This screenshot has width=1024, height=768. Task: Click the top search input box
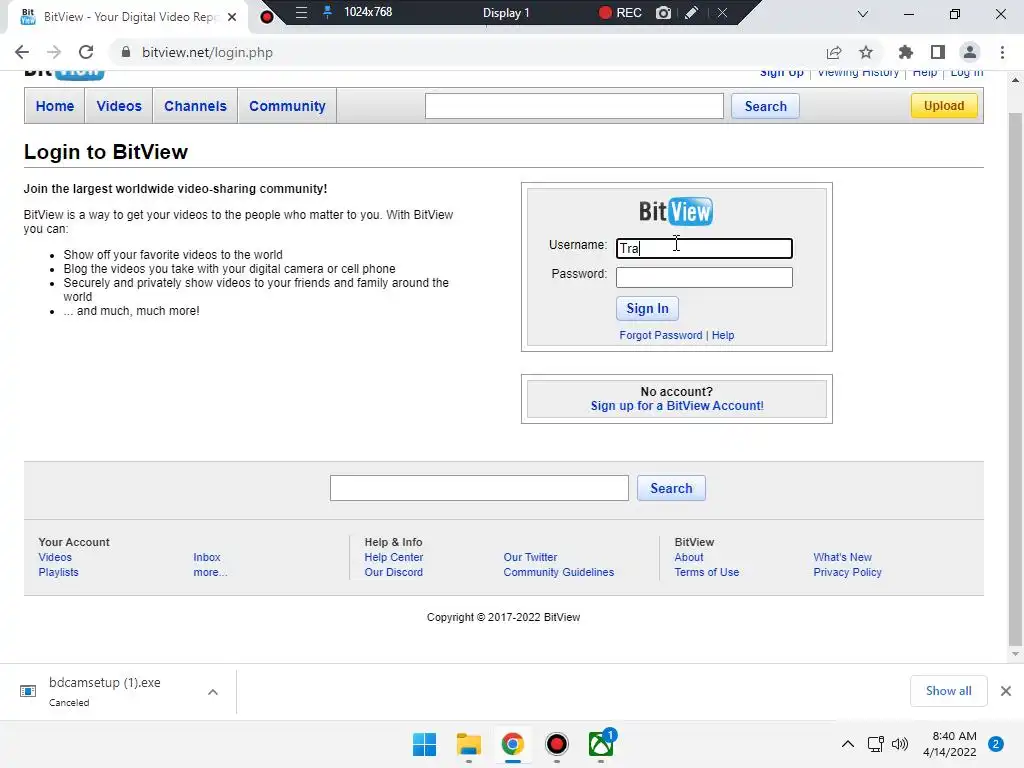(574, 106)
